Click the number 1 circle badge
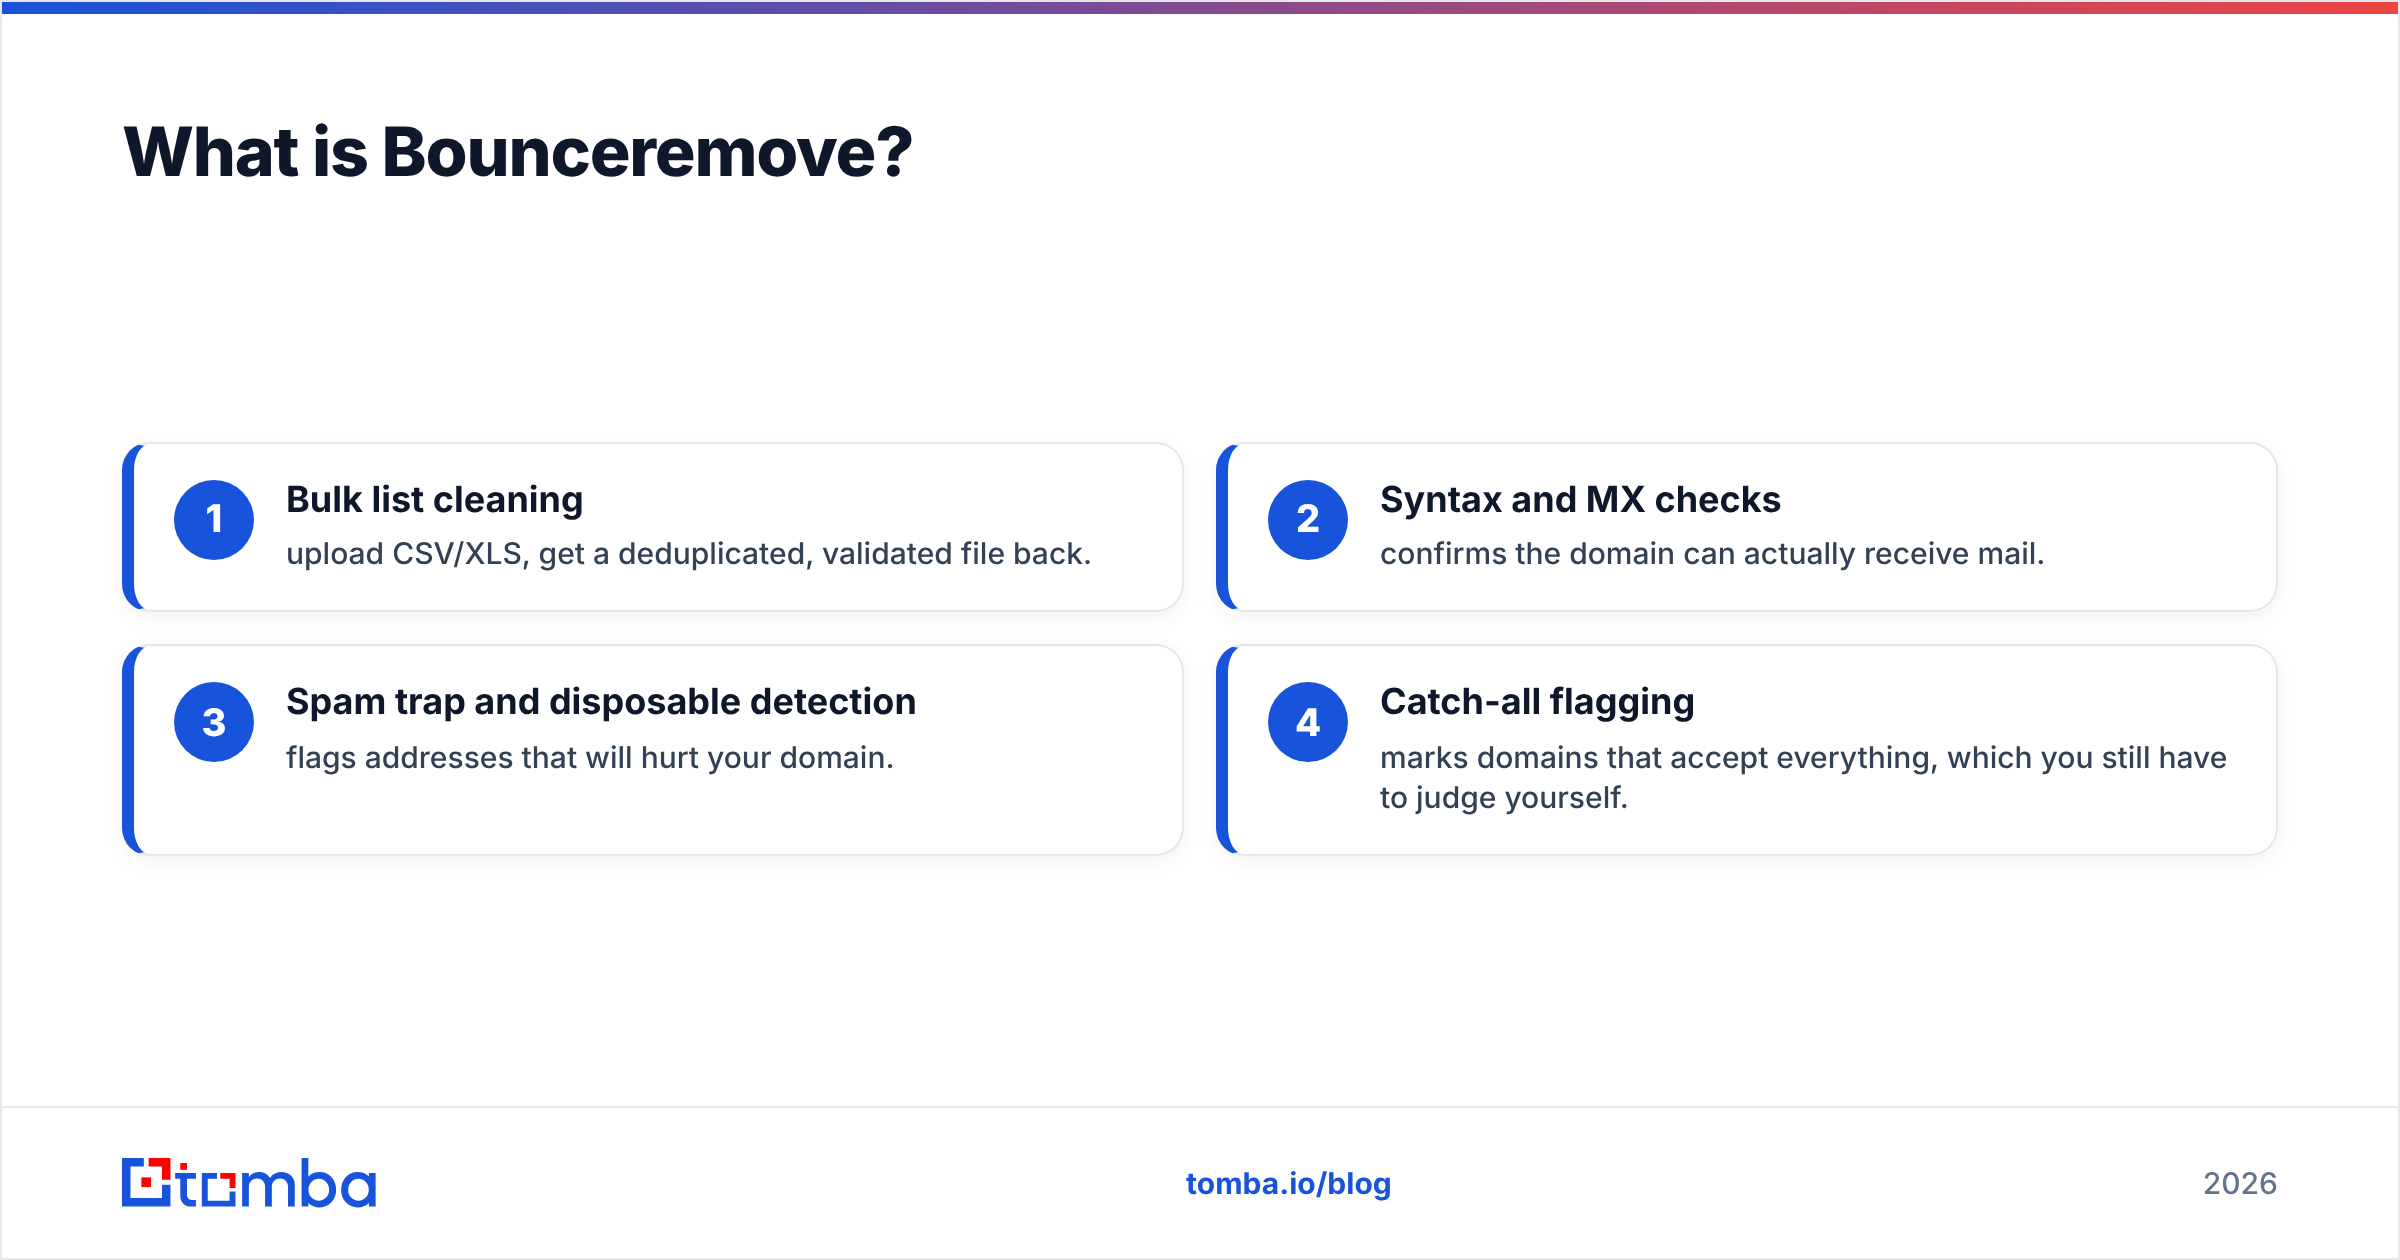The image size is (2400, 1260). click(214, 520)
